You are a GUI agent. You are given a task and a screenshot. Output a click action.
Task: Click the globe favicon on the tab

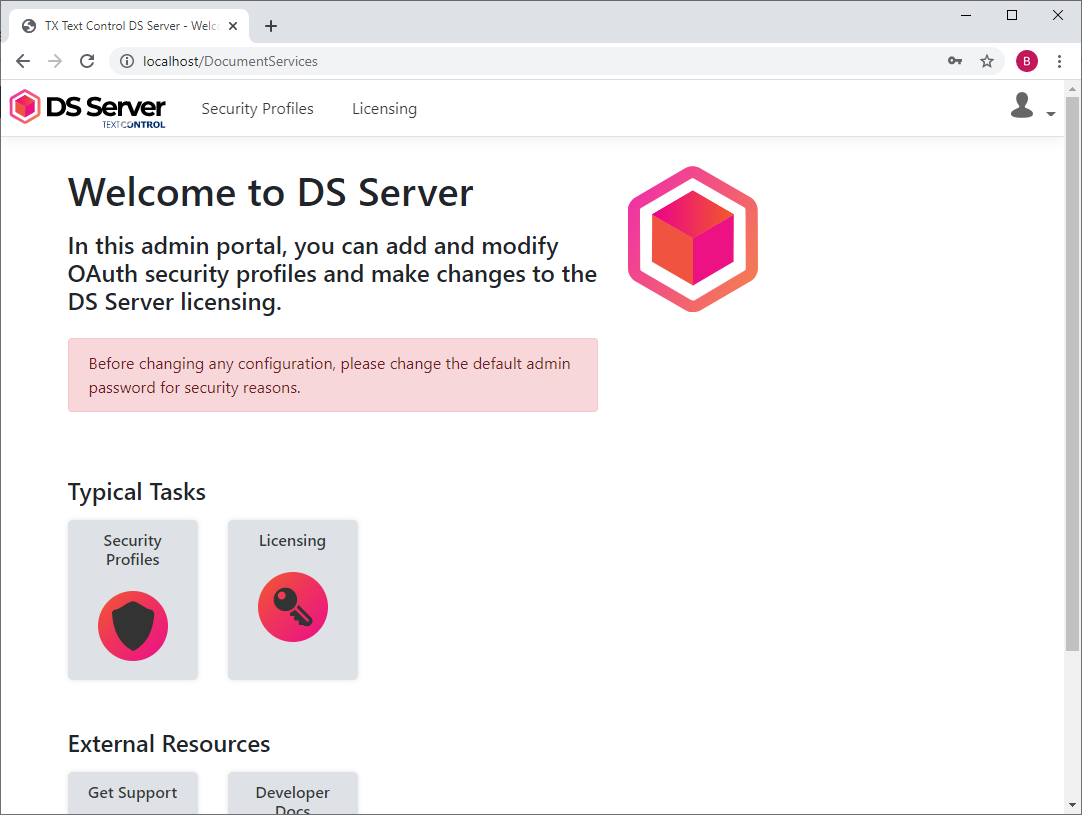click(x=29, y=26)
